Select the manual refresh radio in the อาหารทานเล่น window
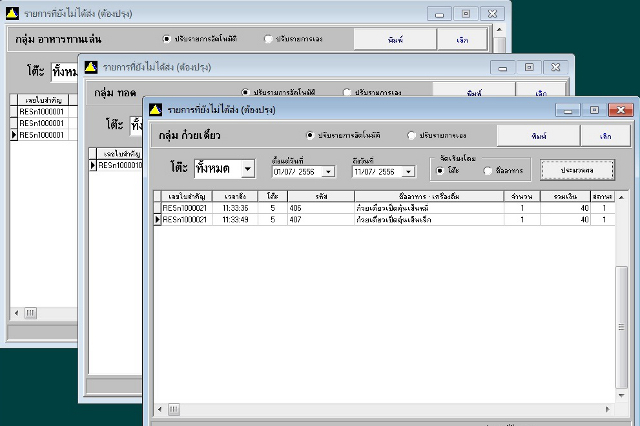The width and height of the screenshot is (640, 426). (268, 39)
